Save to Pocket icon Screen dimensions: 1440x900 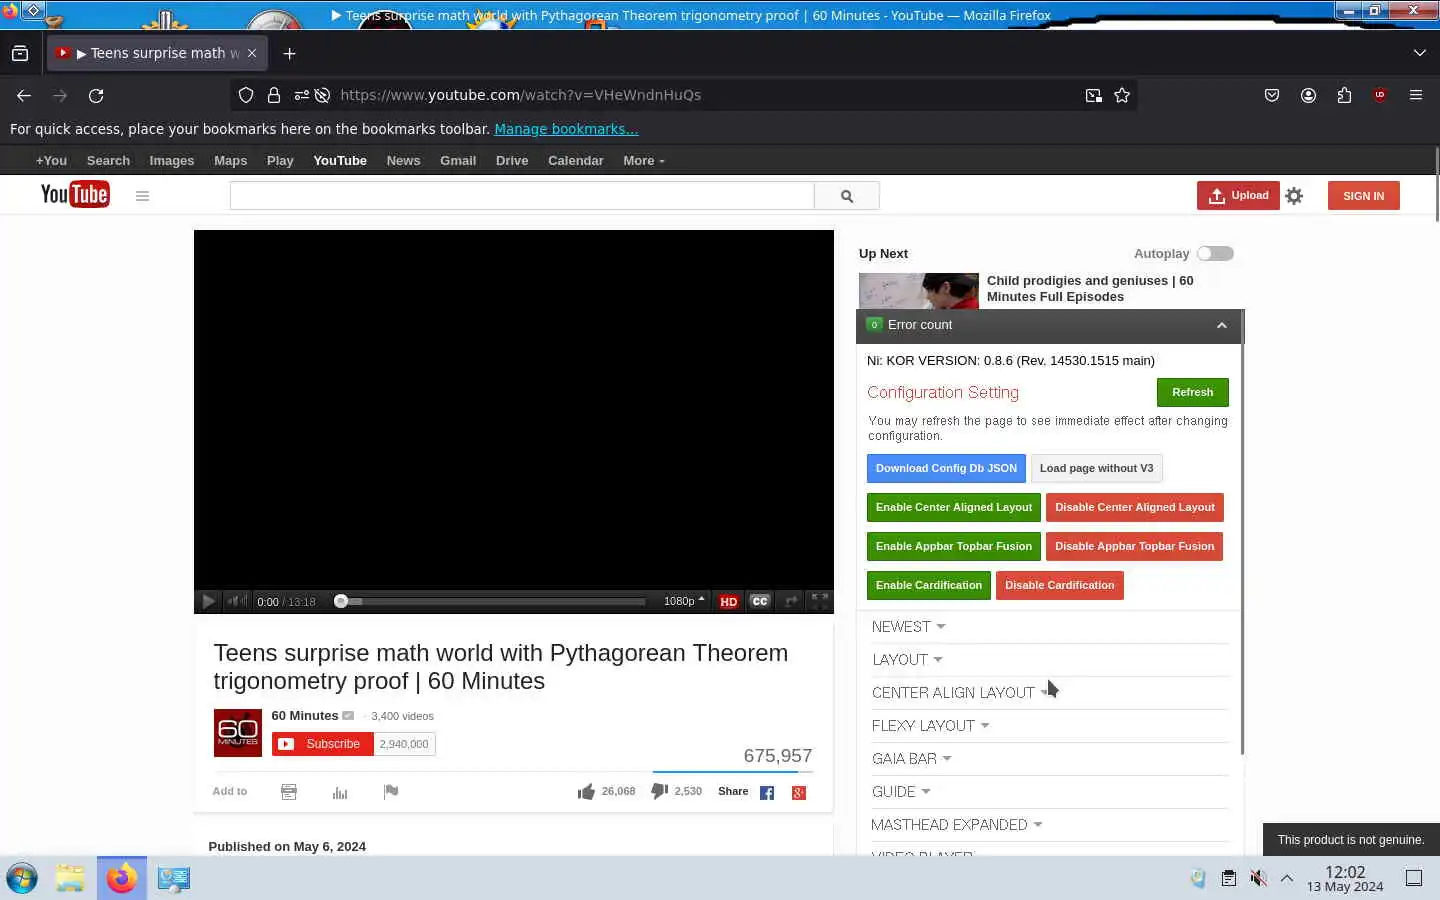point(1272,95)
